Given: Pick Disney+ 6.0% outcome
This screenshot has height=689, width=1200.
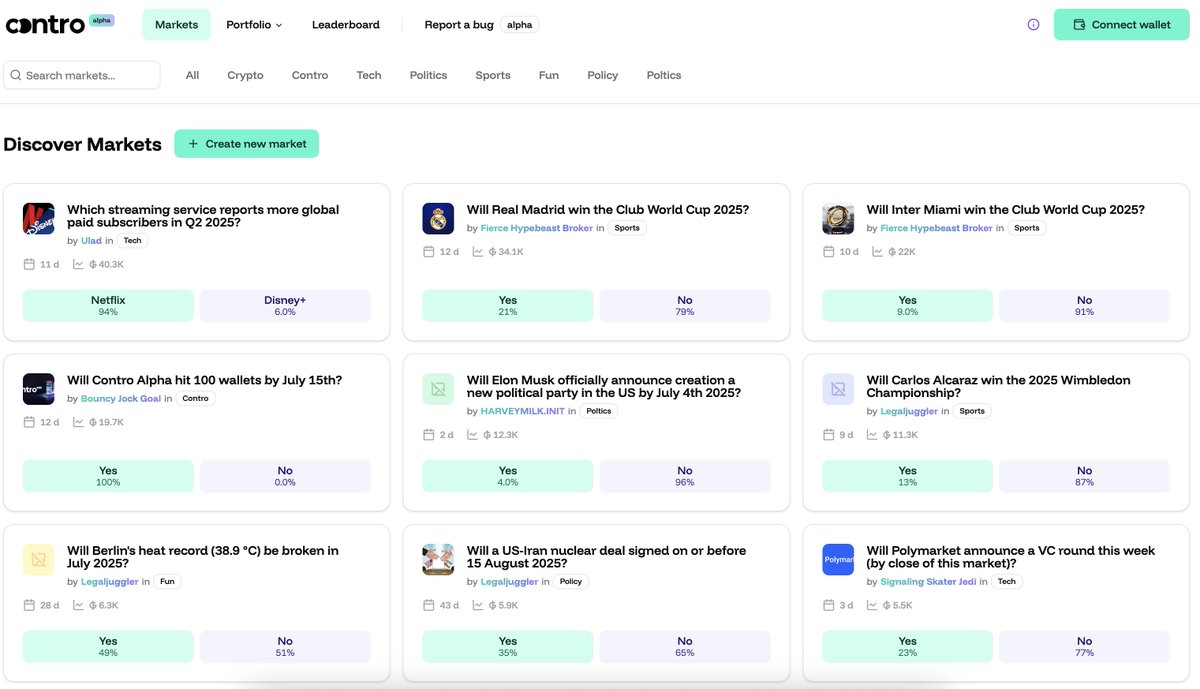Looking at the screenshot, I should pyautogui.click(x=285, y=306).
